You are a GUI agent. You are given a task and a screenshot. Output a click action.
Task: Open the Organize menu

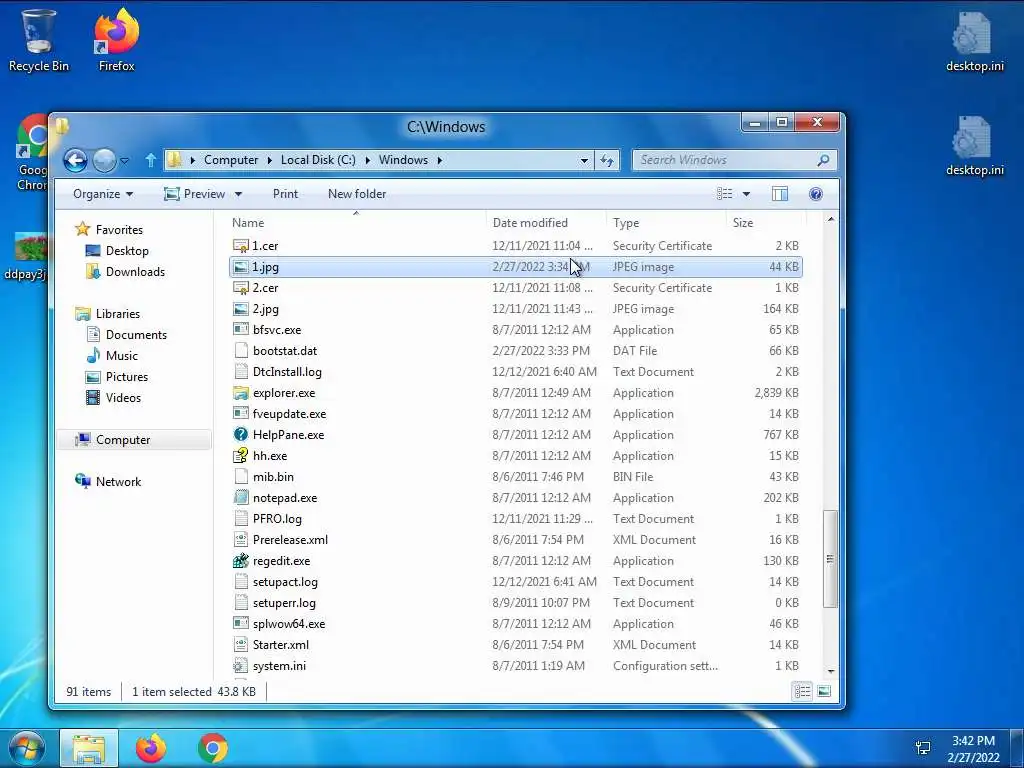[x=103, y=194]
